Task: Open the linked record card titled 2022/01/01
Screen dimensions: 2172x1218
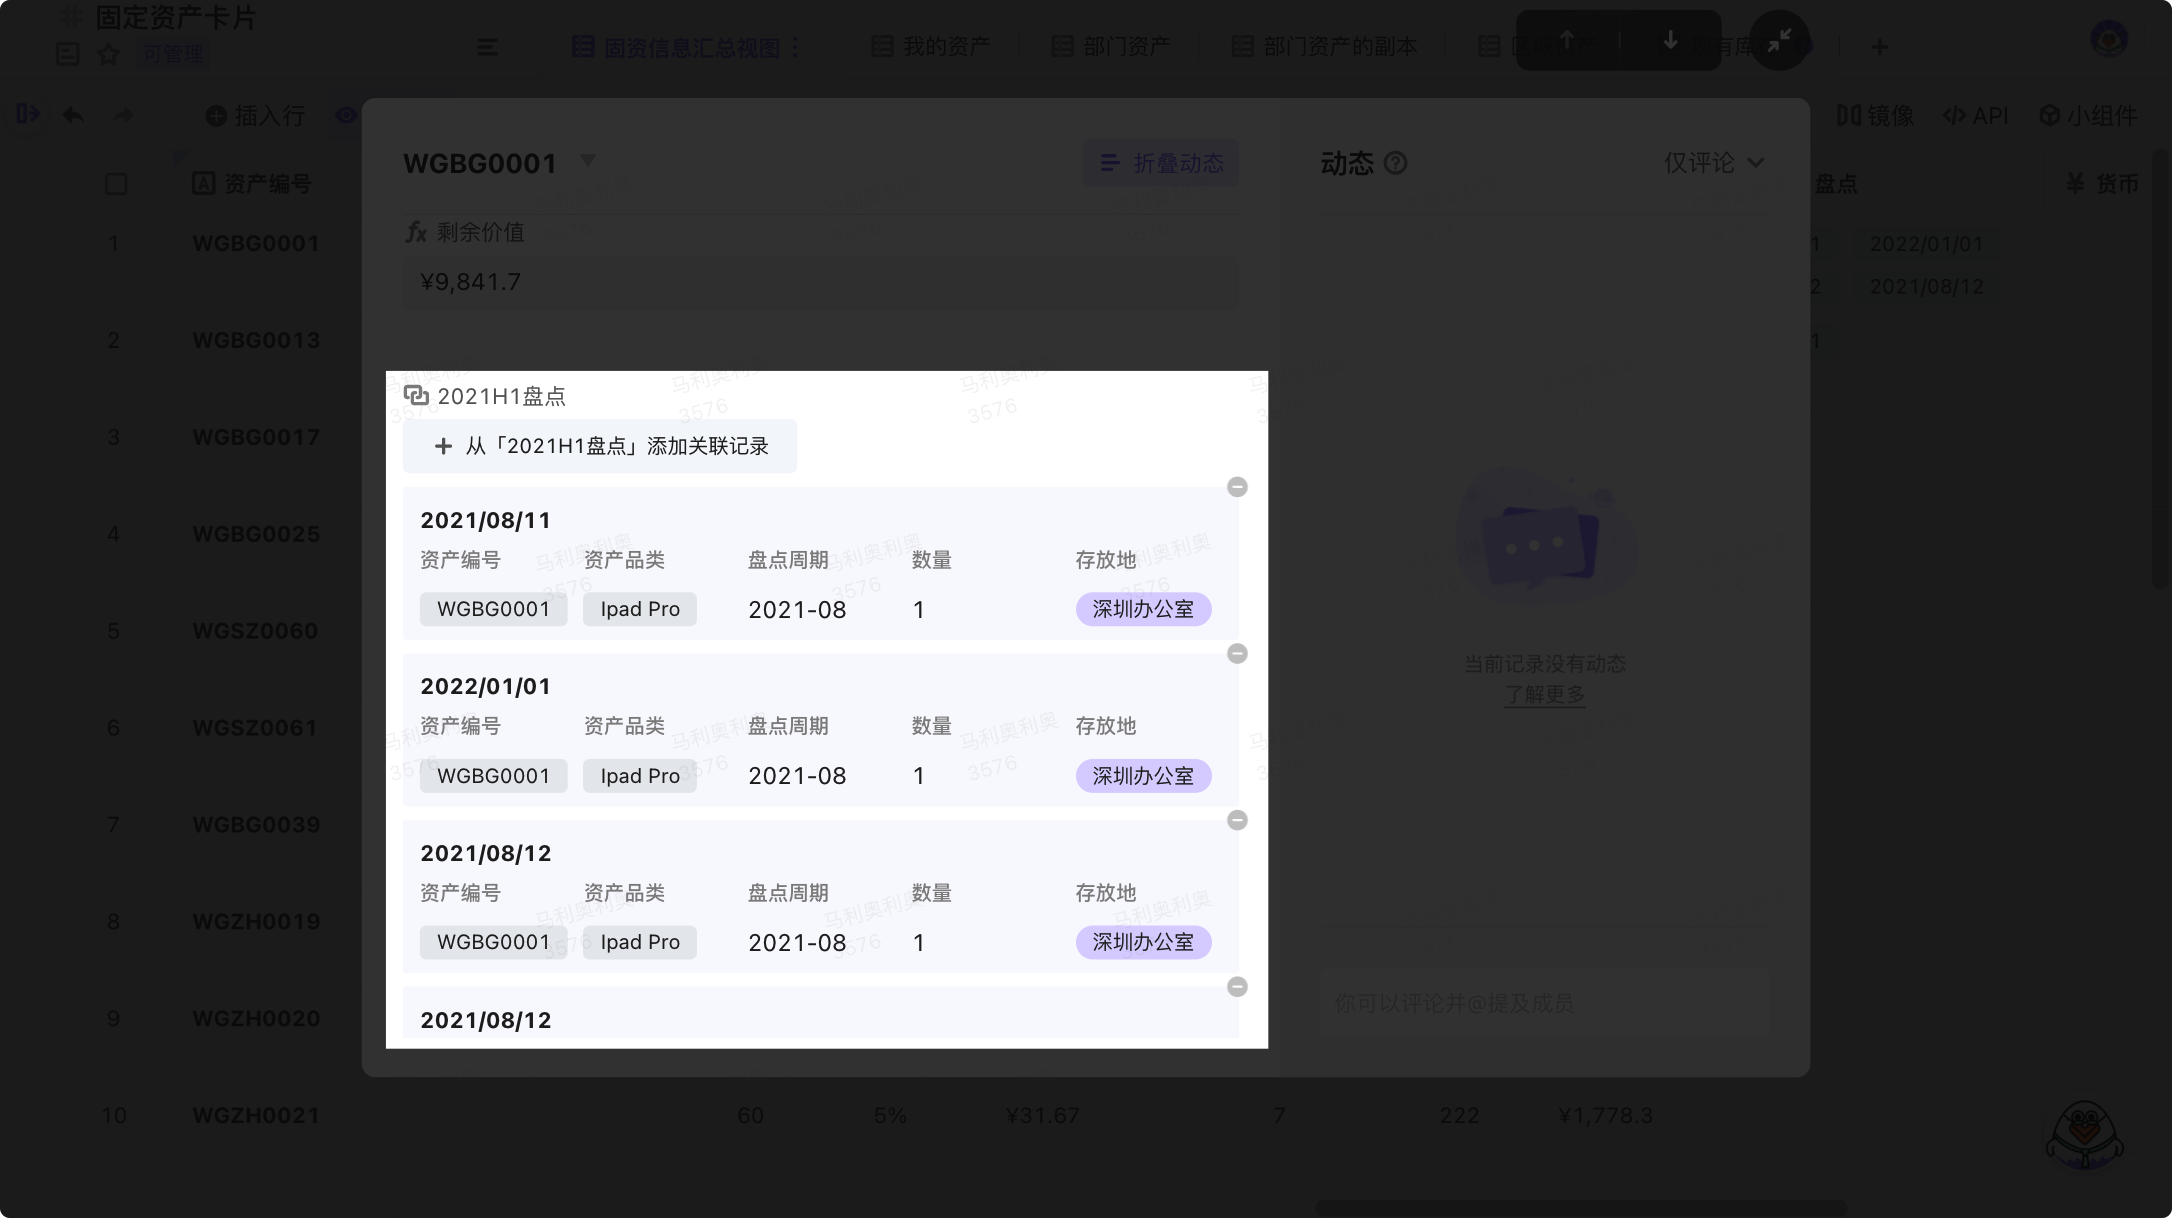Action: point(820,730)
